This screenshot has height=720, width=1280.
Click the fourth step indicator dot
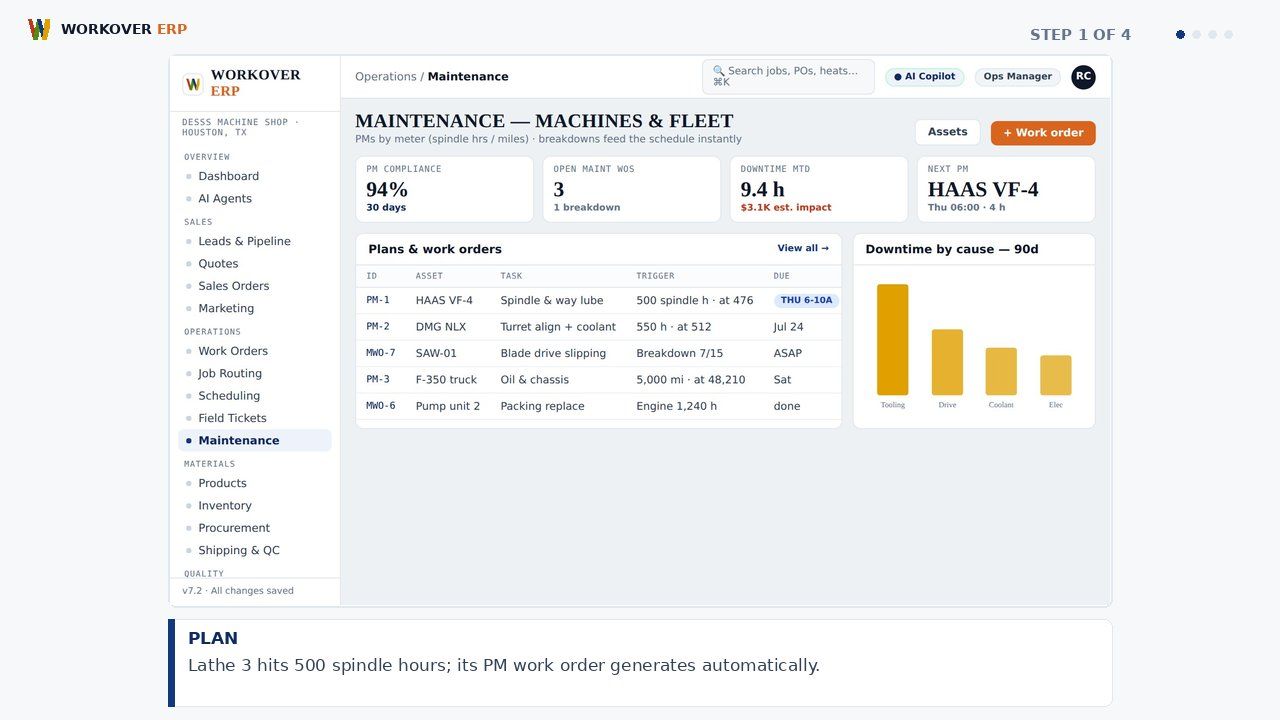point(1228,35)
